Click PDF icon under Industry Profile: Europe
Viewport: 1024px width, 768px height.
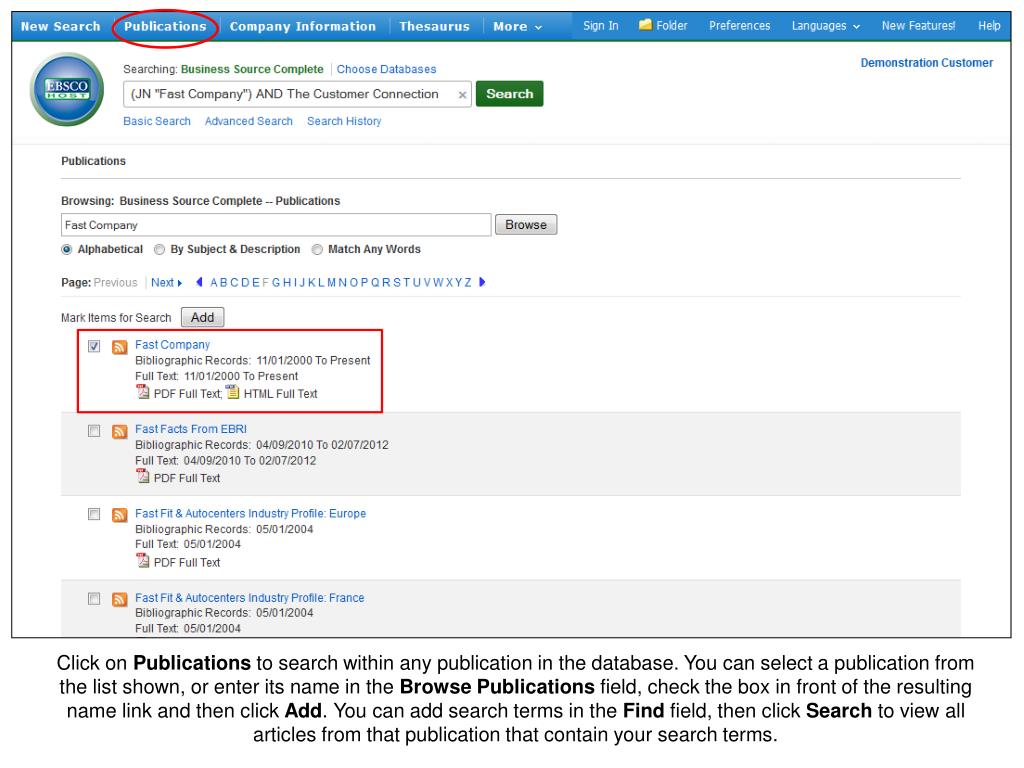[x=142, y=560]
